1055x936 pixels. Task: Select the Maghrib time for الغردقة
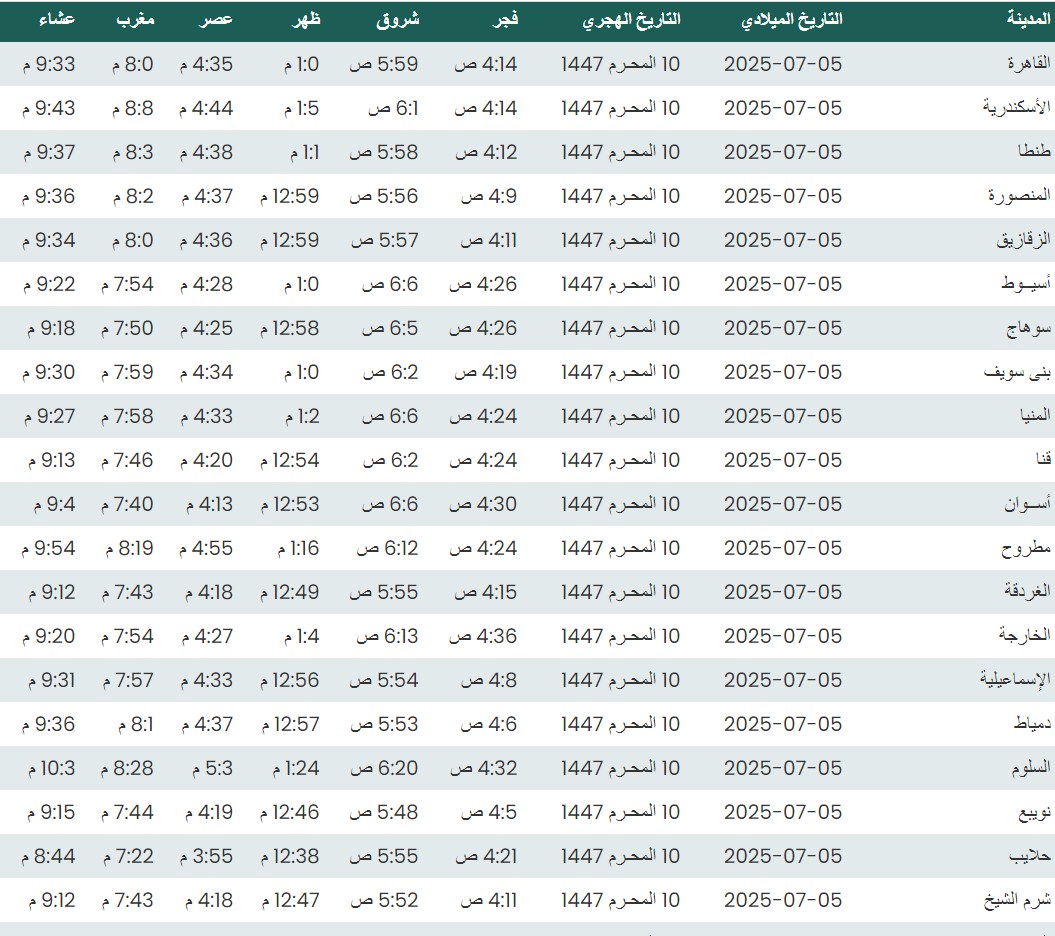[x=127, y=592]
